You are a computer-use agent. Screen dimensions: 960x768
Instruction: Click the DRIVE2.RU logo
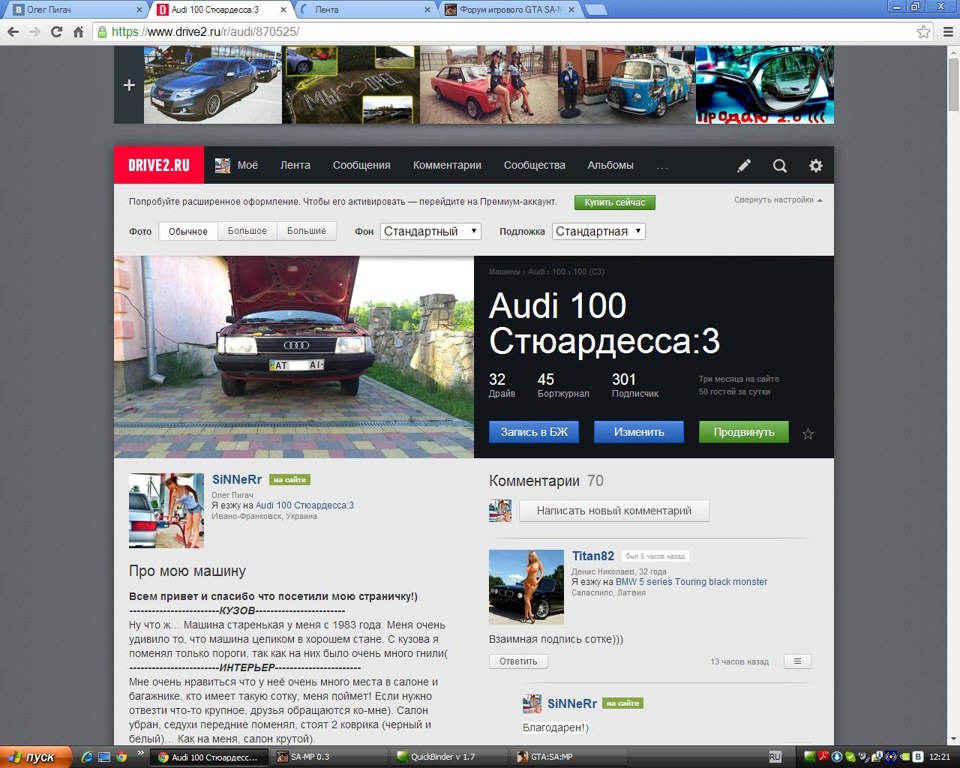tap(159, 165)
